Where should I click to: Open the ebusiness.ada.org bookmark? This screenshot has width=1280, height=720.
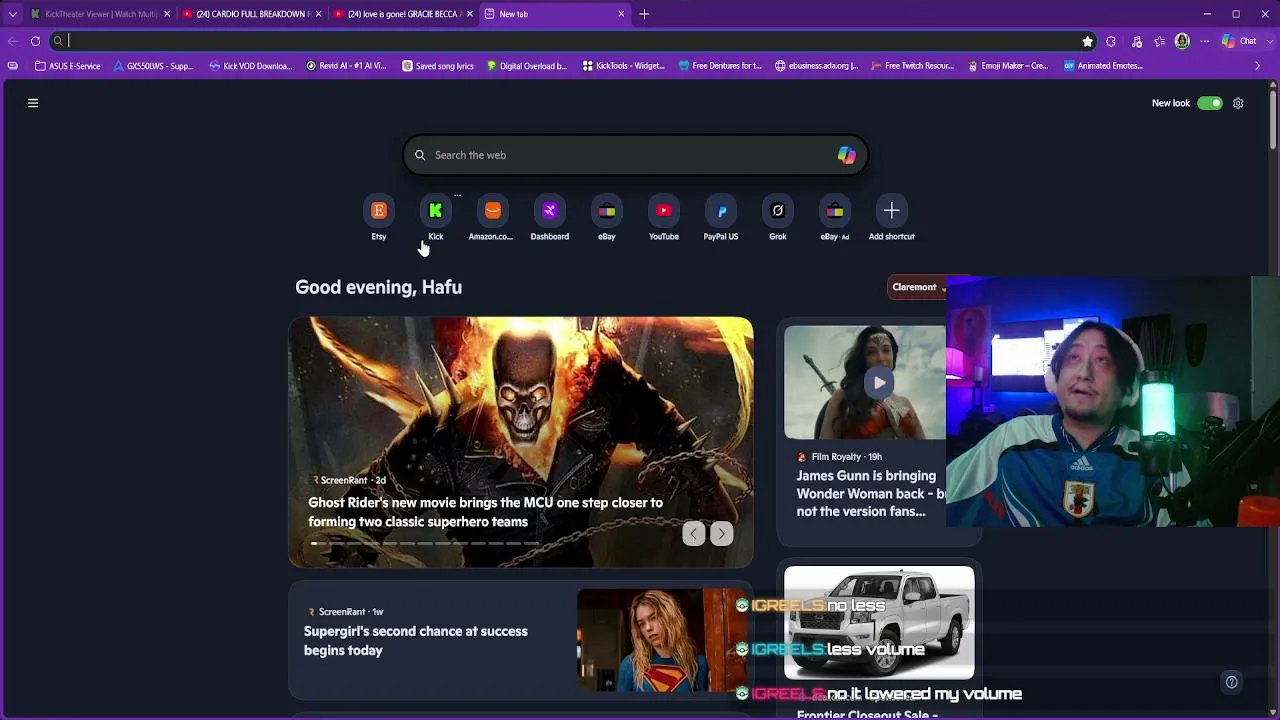tap(816, 66)
